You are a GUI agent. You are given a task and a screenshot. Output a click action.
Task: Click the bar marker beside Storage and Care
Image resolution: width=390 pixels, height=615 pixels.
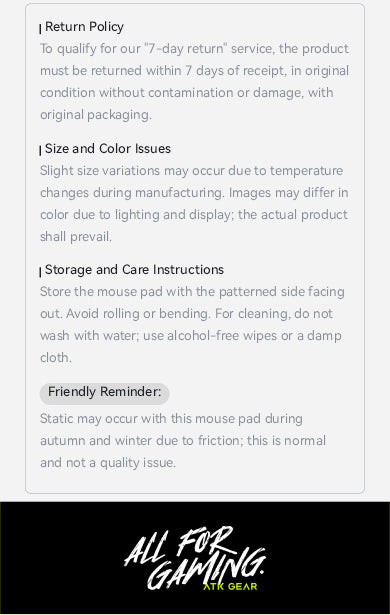click(40, 272)
